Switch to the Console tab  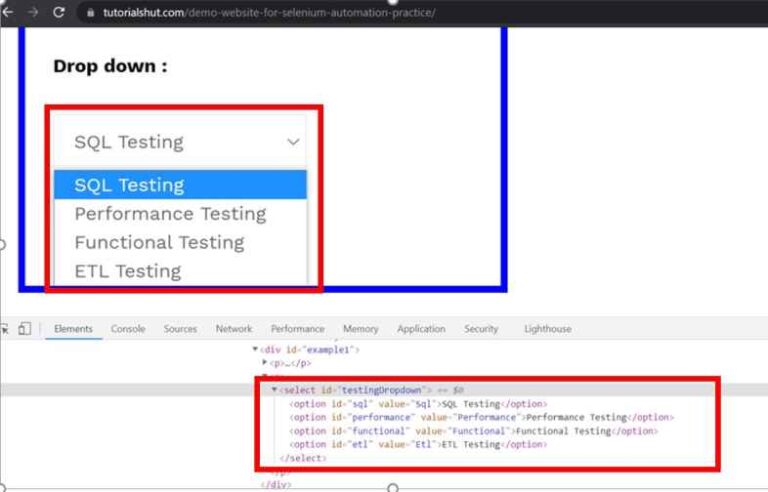click(x=128, y=329)
